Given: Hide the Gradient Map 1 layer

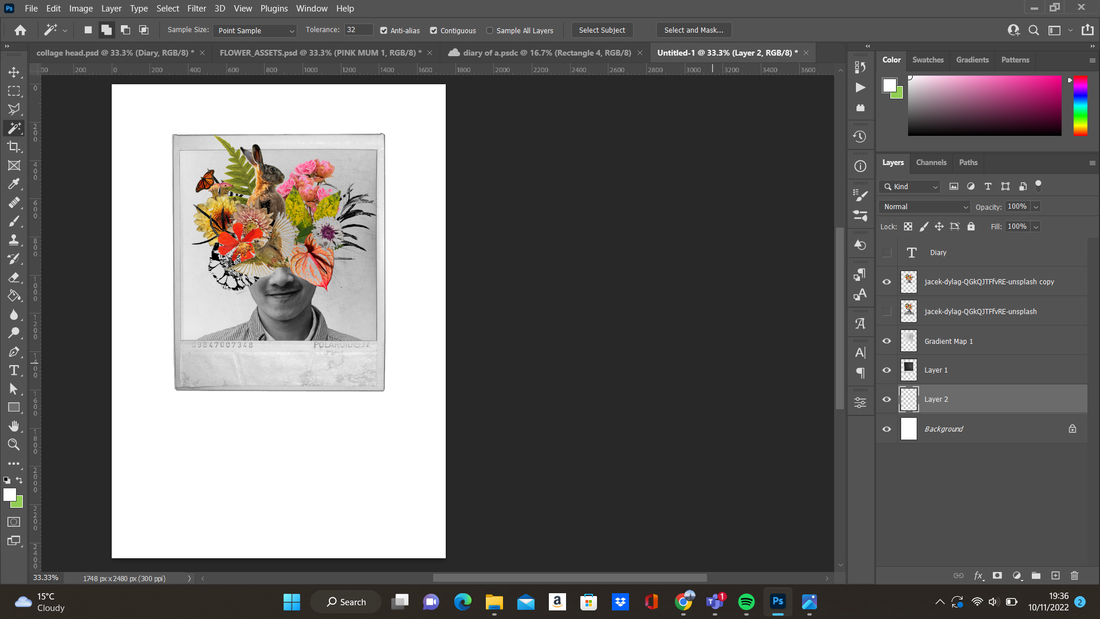Looking at the screenshot, I should coord(887,341).
